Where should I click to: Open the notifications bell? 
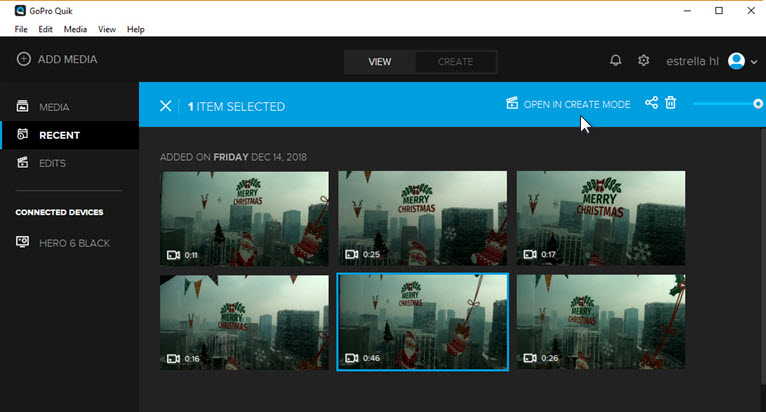coord(616,61)
